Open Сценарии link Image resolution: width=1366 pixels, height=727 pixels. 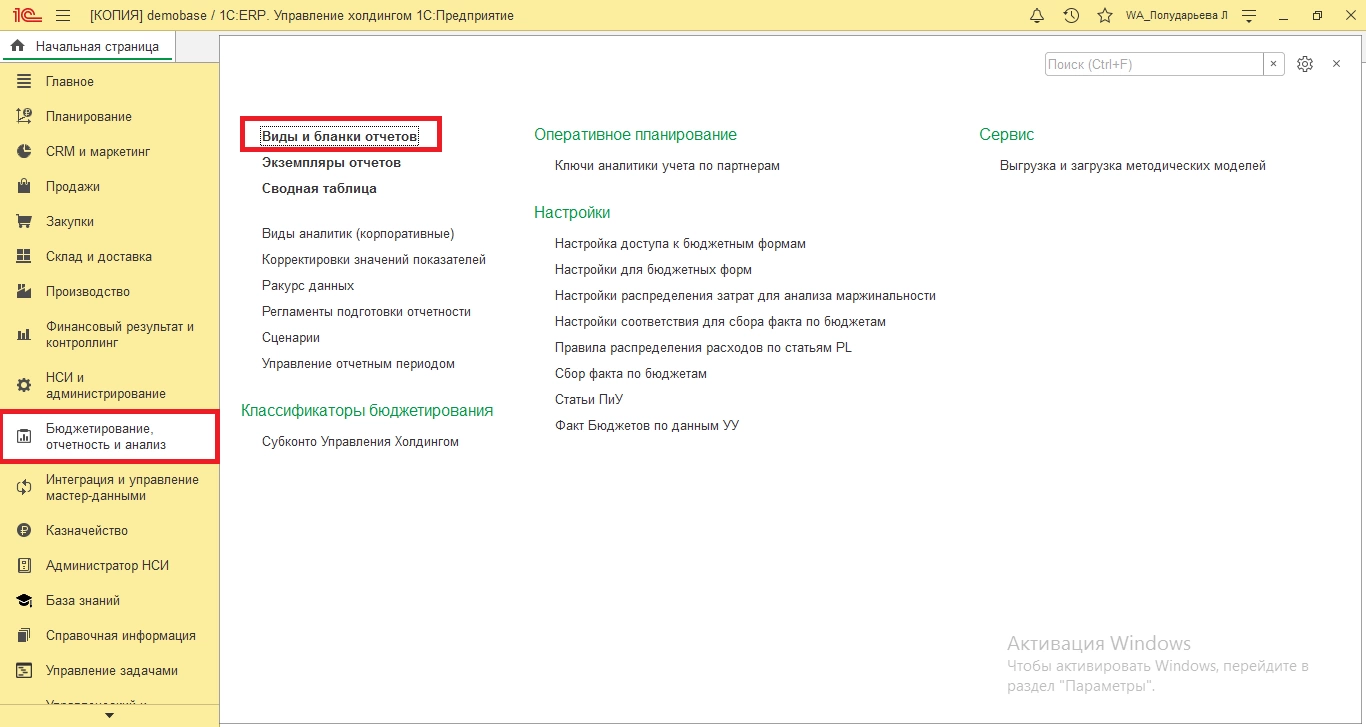pos(291,337)
